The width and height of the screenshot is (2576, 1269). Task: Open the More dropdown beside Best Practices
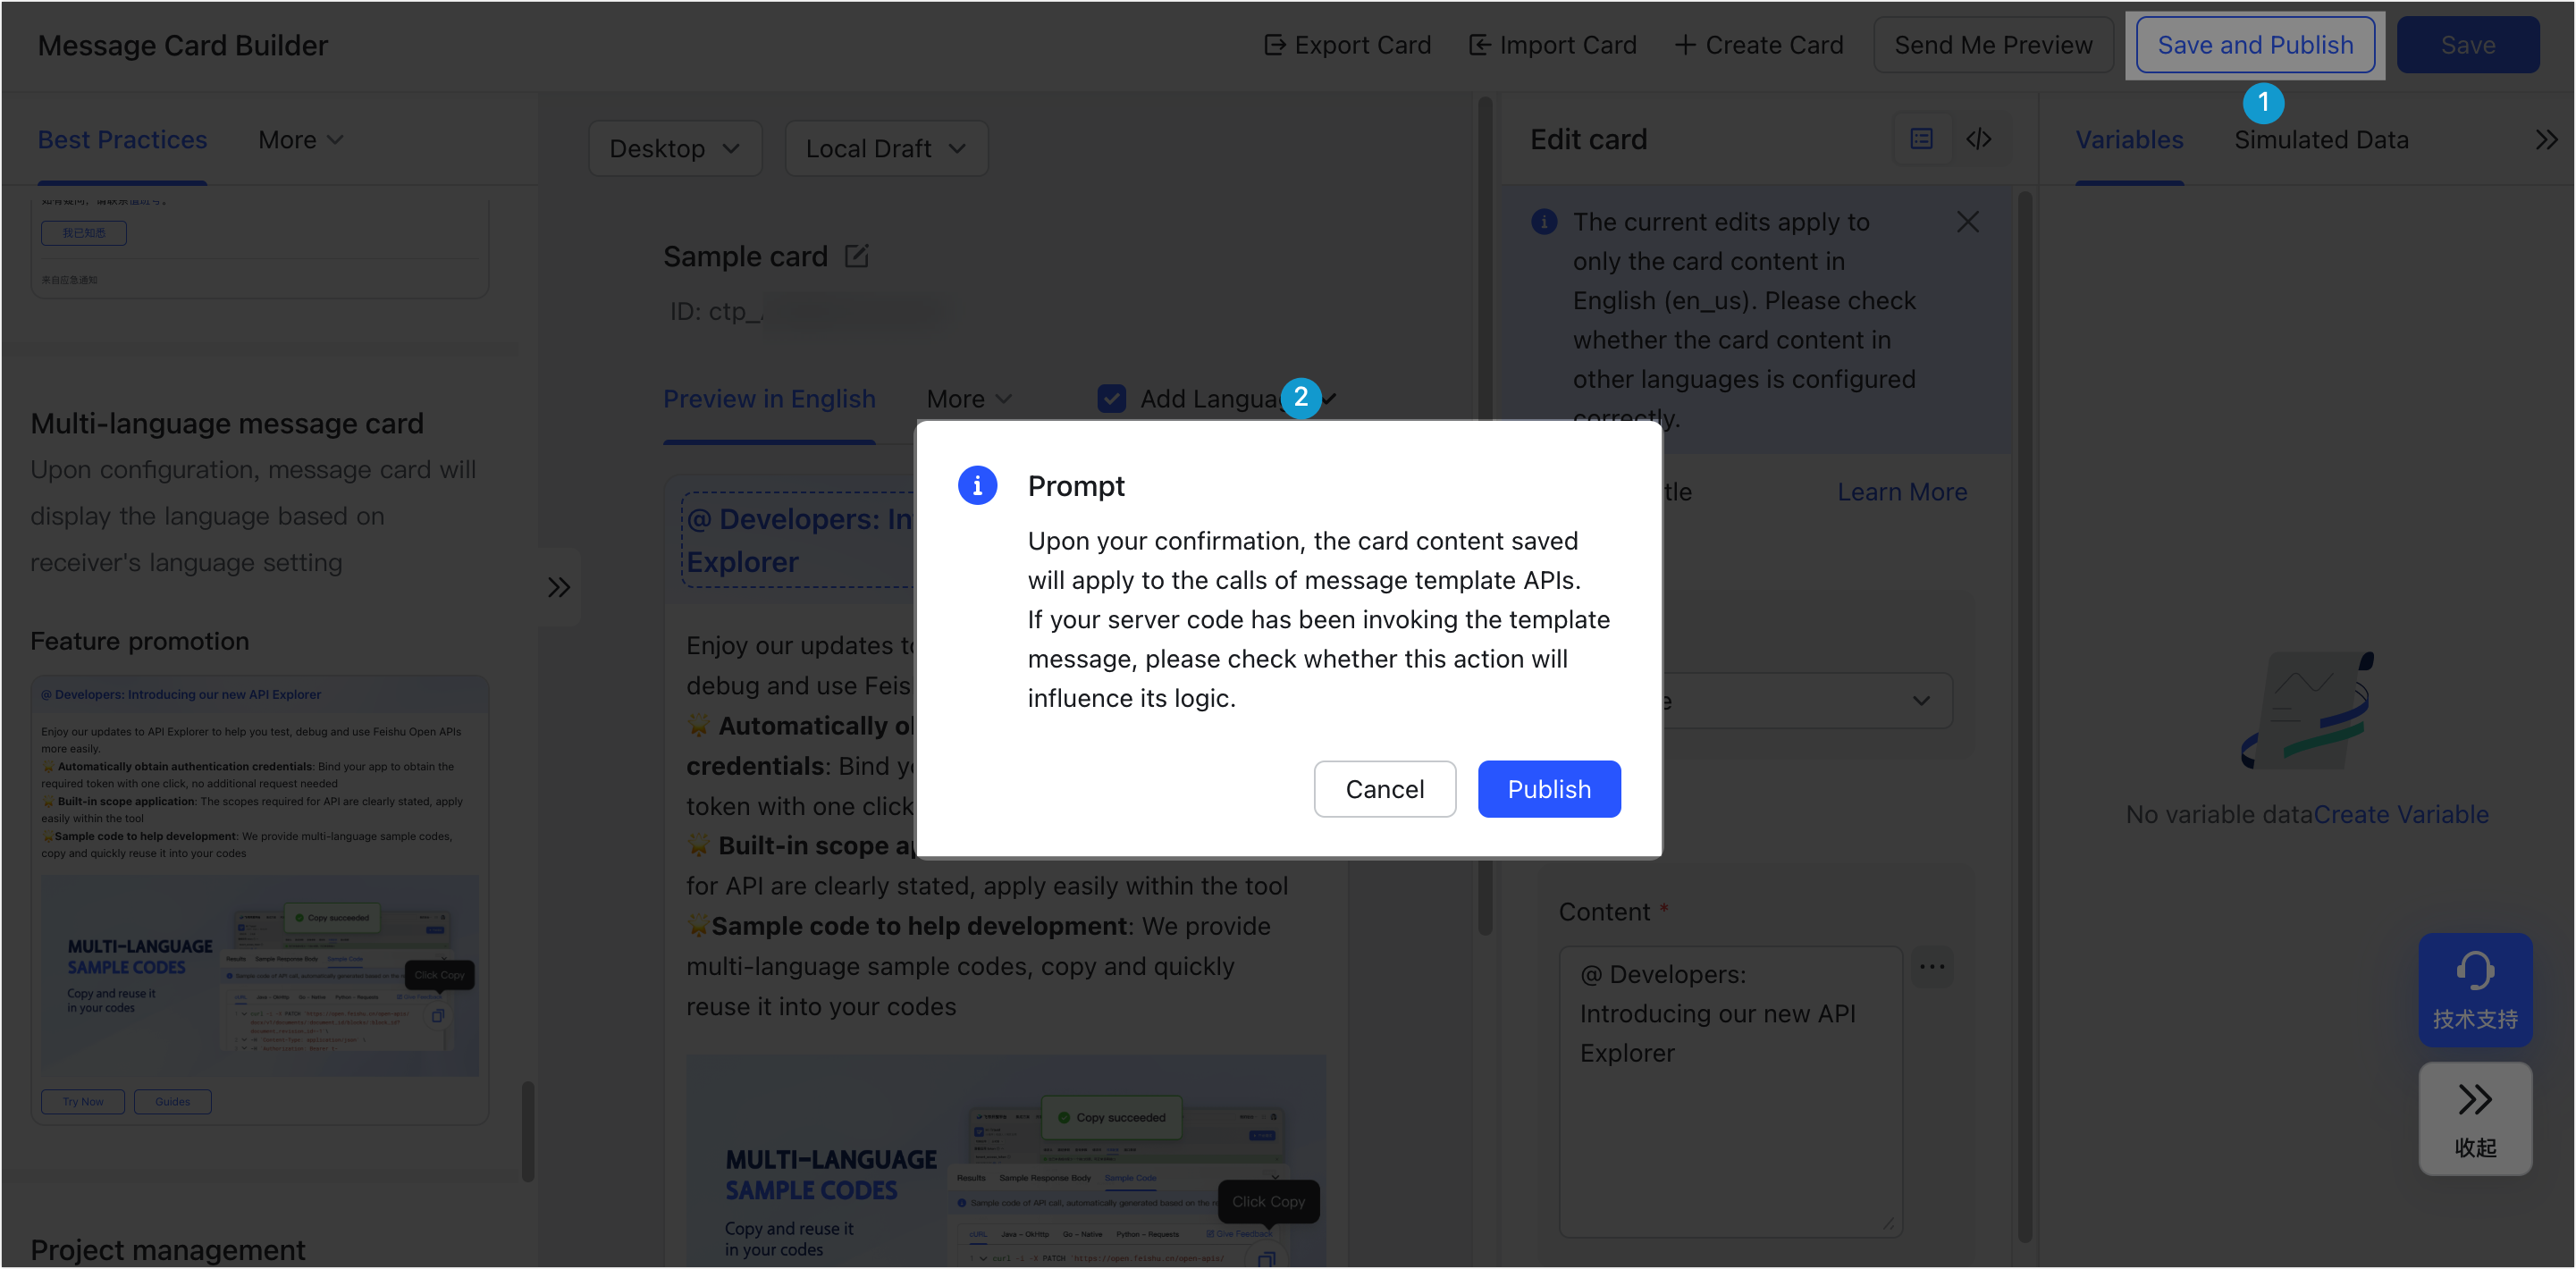click(x=300, y=140)
